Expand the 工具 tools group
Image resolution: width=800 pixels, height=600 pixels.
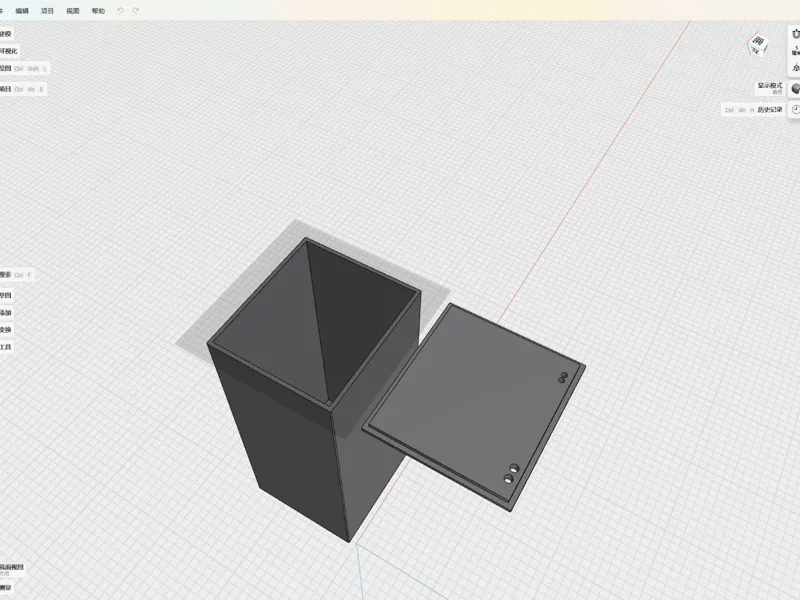coord(6,347)
